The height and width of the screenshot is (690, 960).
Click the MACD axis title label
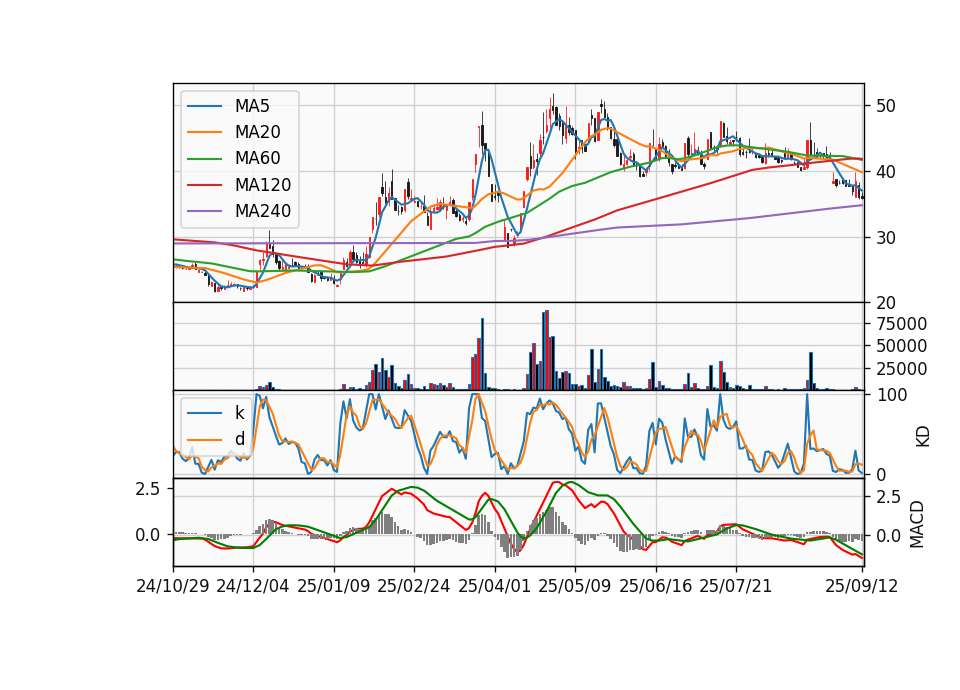(917, 524)
